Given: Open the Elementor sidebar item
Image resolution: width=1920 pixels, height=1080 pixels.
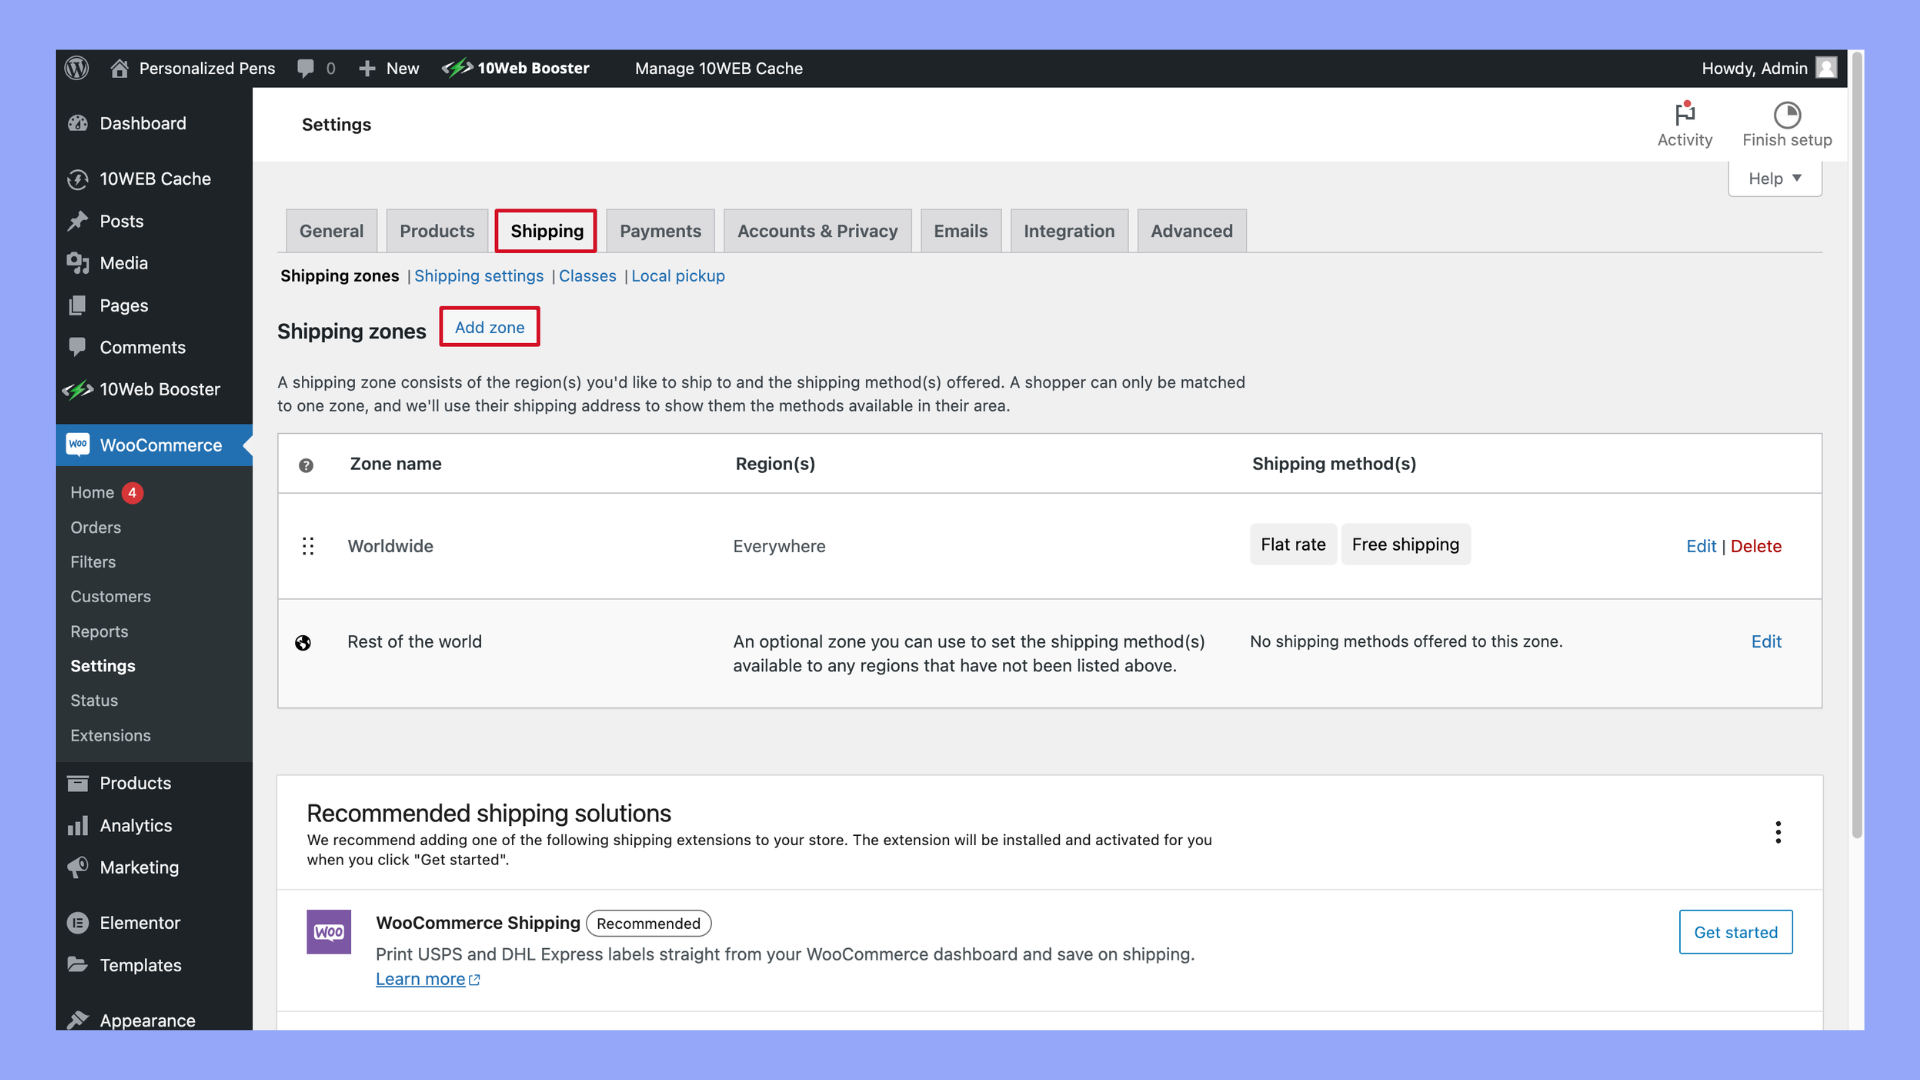Looking at the screenshot, I should click(x=139, y=923).
